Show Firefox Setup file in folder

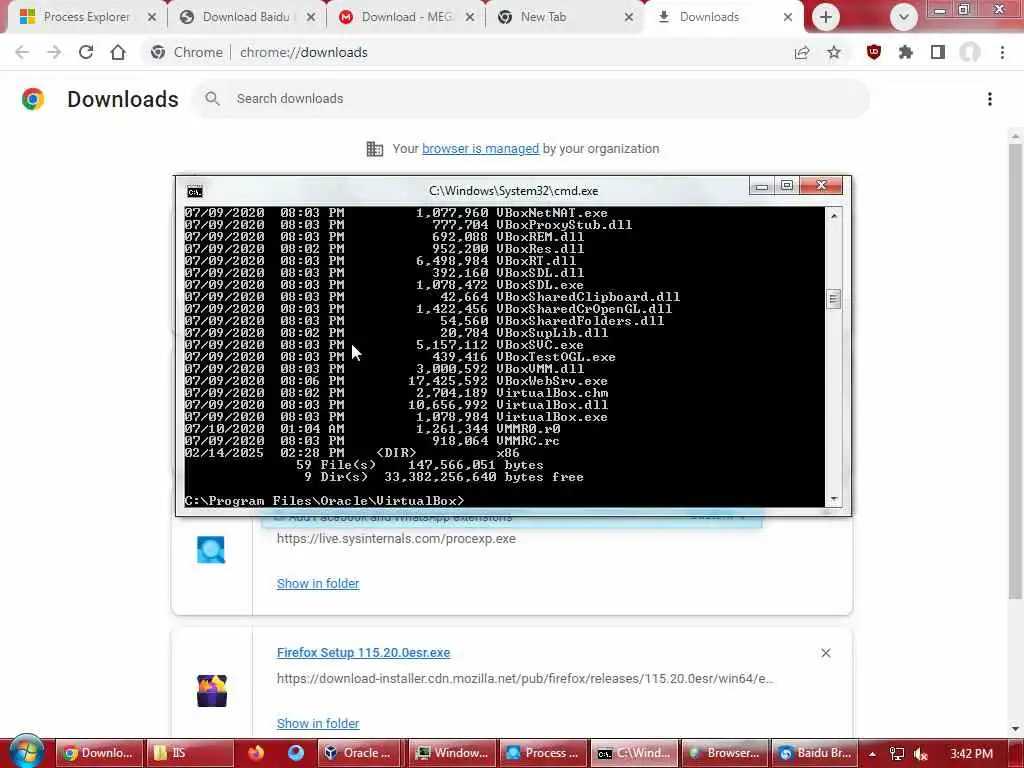[318, 724]
